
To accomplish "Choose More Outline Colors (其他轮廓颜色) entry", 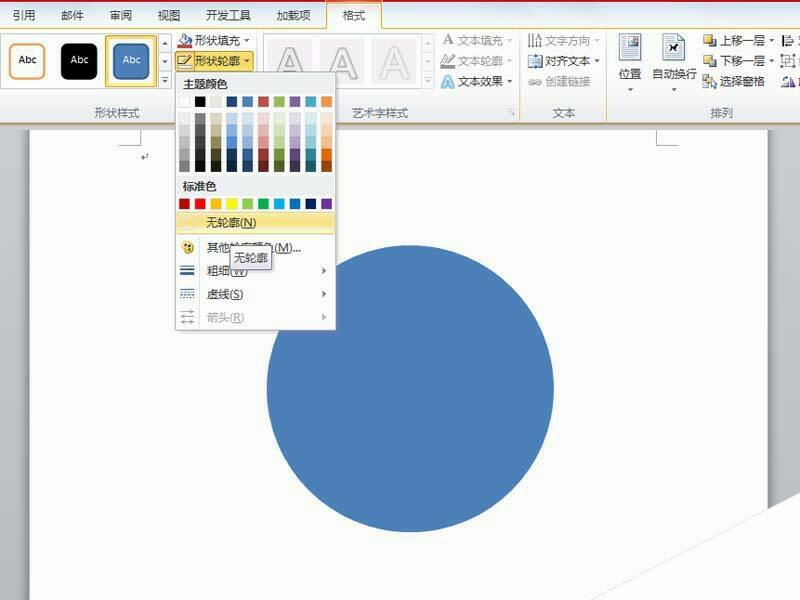I will point(256,248).
